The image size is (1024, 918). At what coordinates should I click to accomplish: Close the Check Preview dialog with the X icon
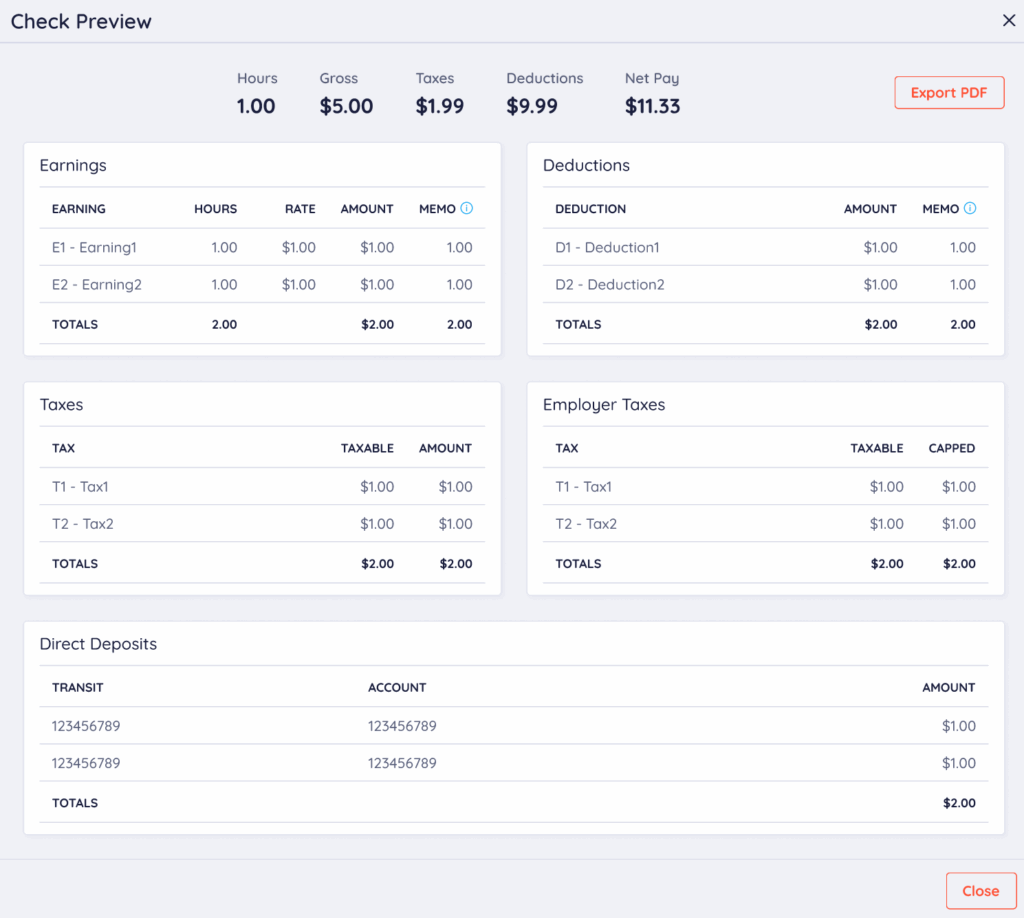(x=1008, y=21)
